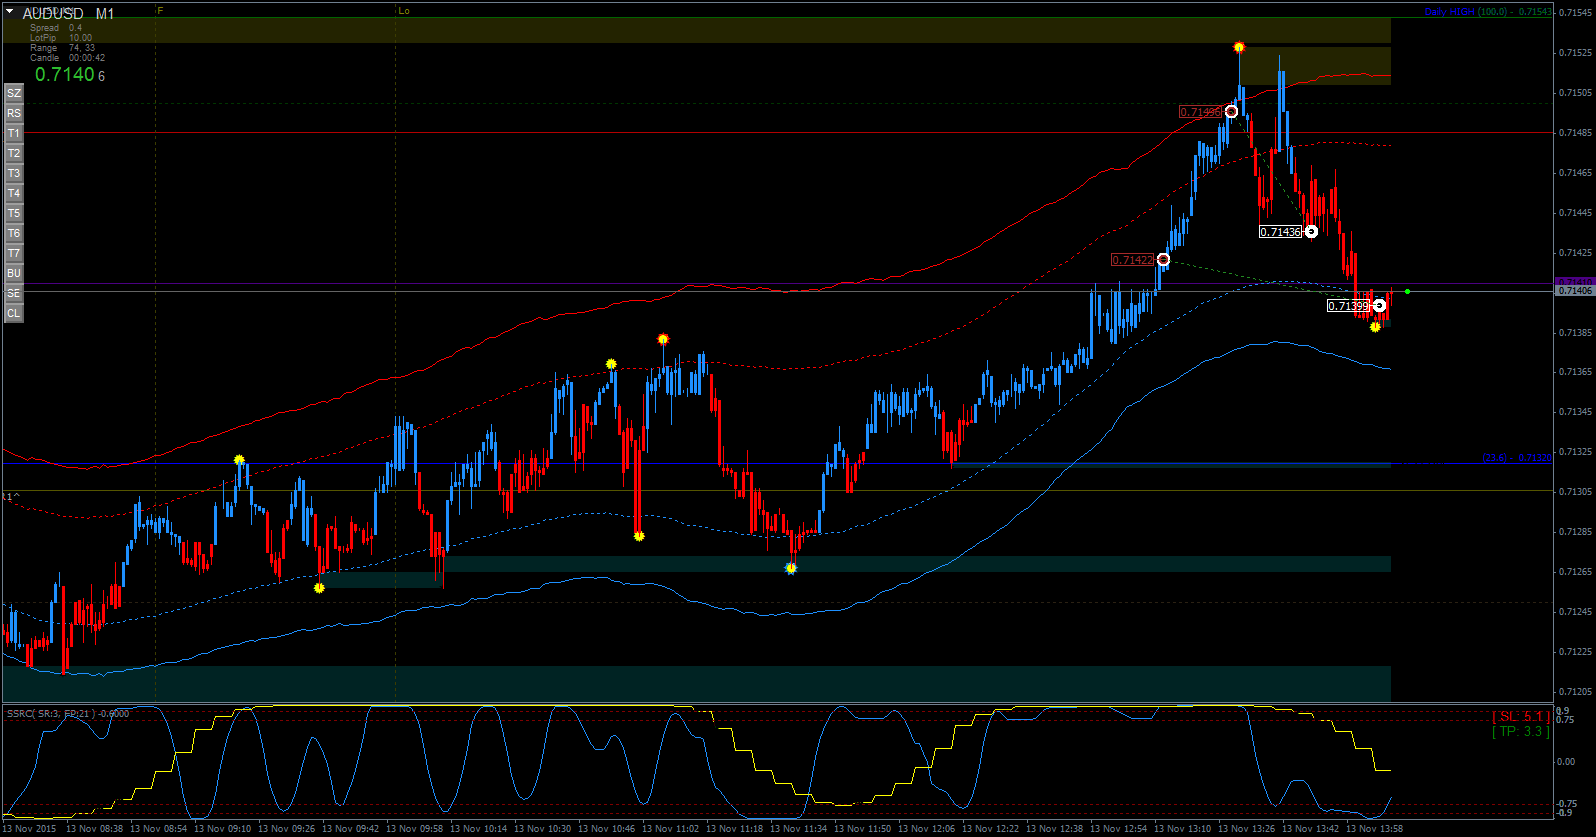Toggle the T1 panel button
Screen dimensions: 1596x837
pyautogui.click(x=14, y=133)
